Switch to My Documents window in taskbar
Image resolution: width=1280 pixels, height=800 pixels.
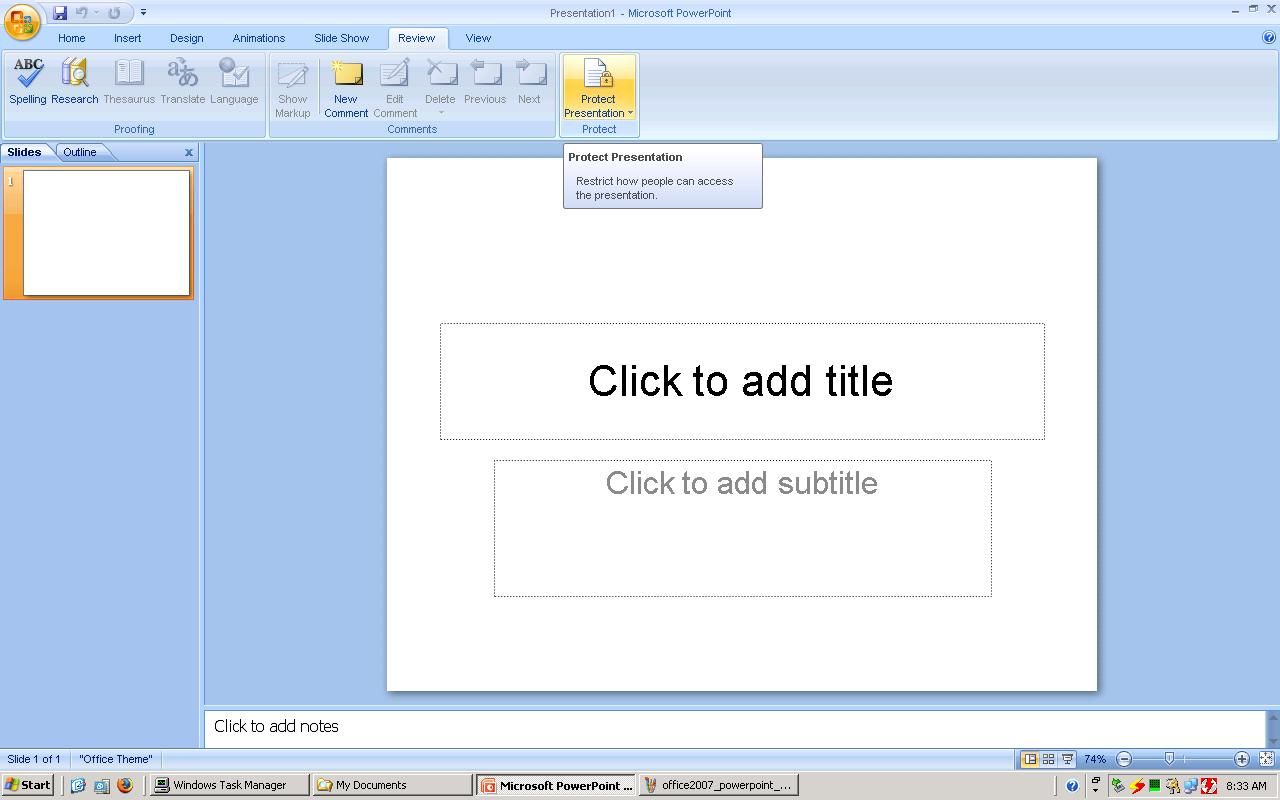pyautogui.click(x=392, y=785)
